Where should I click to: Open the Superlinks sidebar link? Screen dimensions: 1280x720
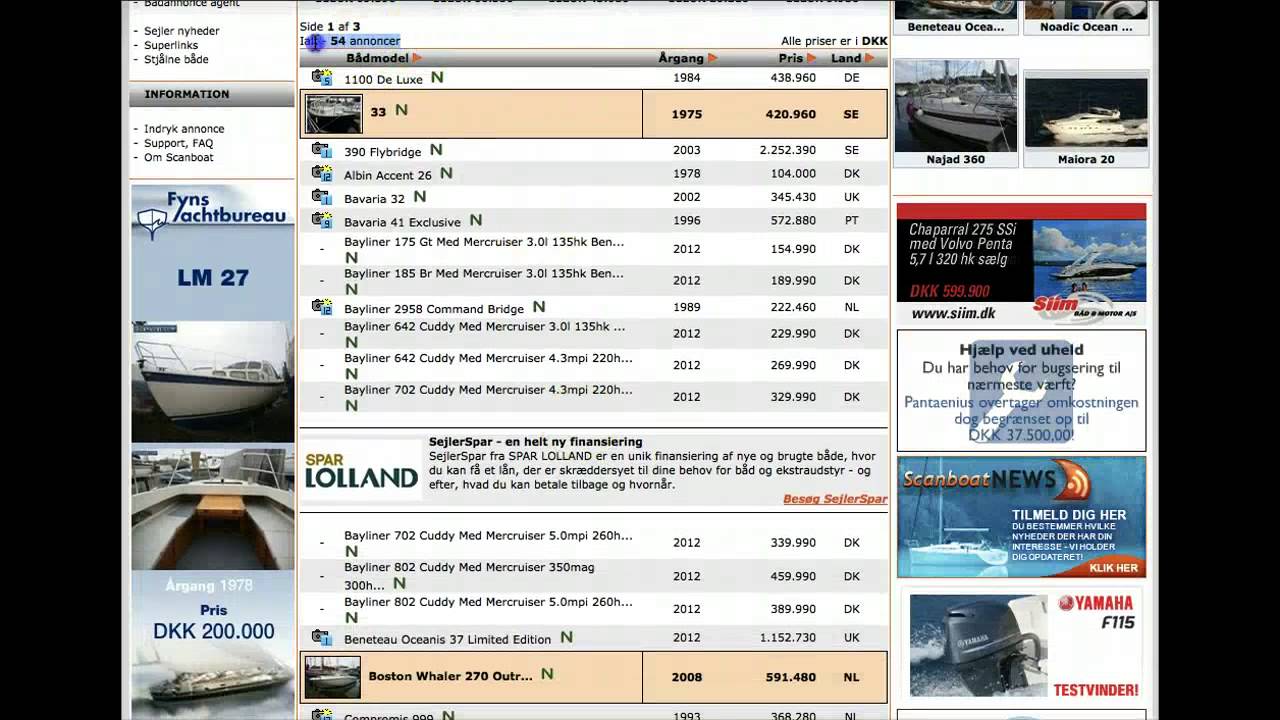click(171, 45)
